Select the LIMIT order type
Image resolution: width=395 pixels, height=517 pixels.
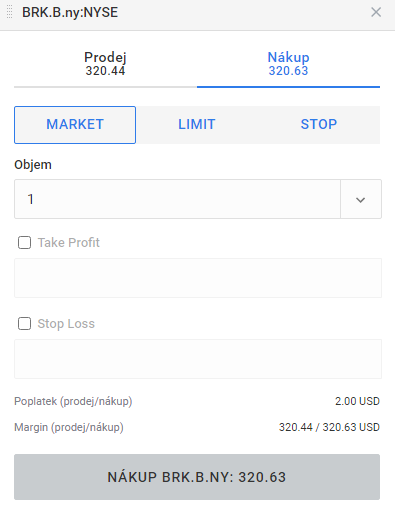click(x=197, y=125)
